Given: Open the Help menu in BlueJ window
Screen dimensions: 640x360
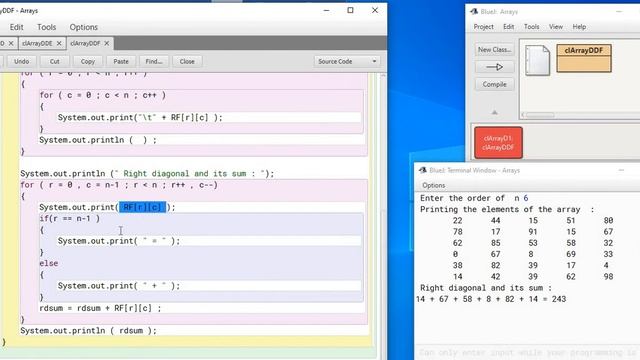Looking at the screenshot, I should (579, 27).
